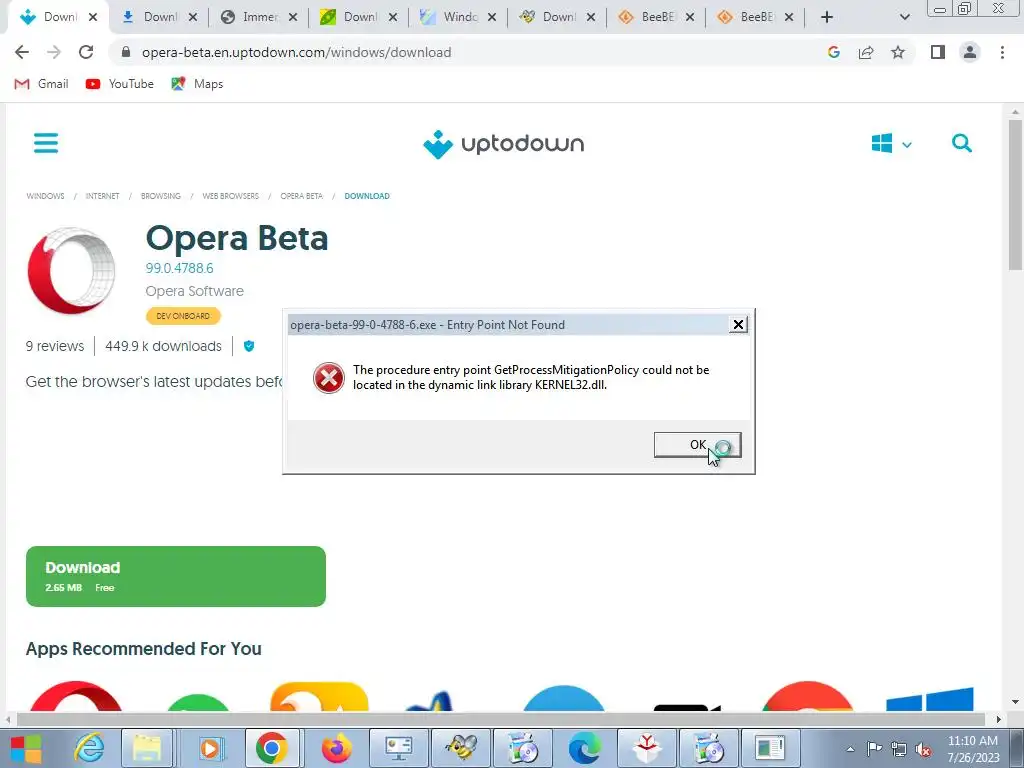
Task: Click the browser forward arrow
Action: tap(54, 52)
